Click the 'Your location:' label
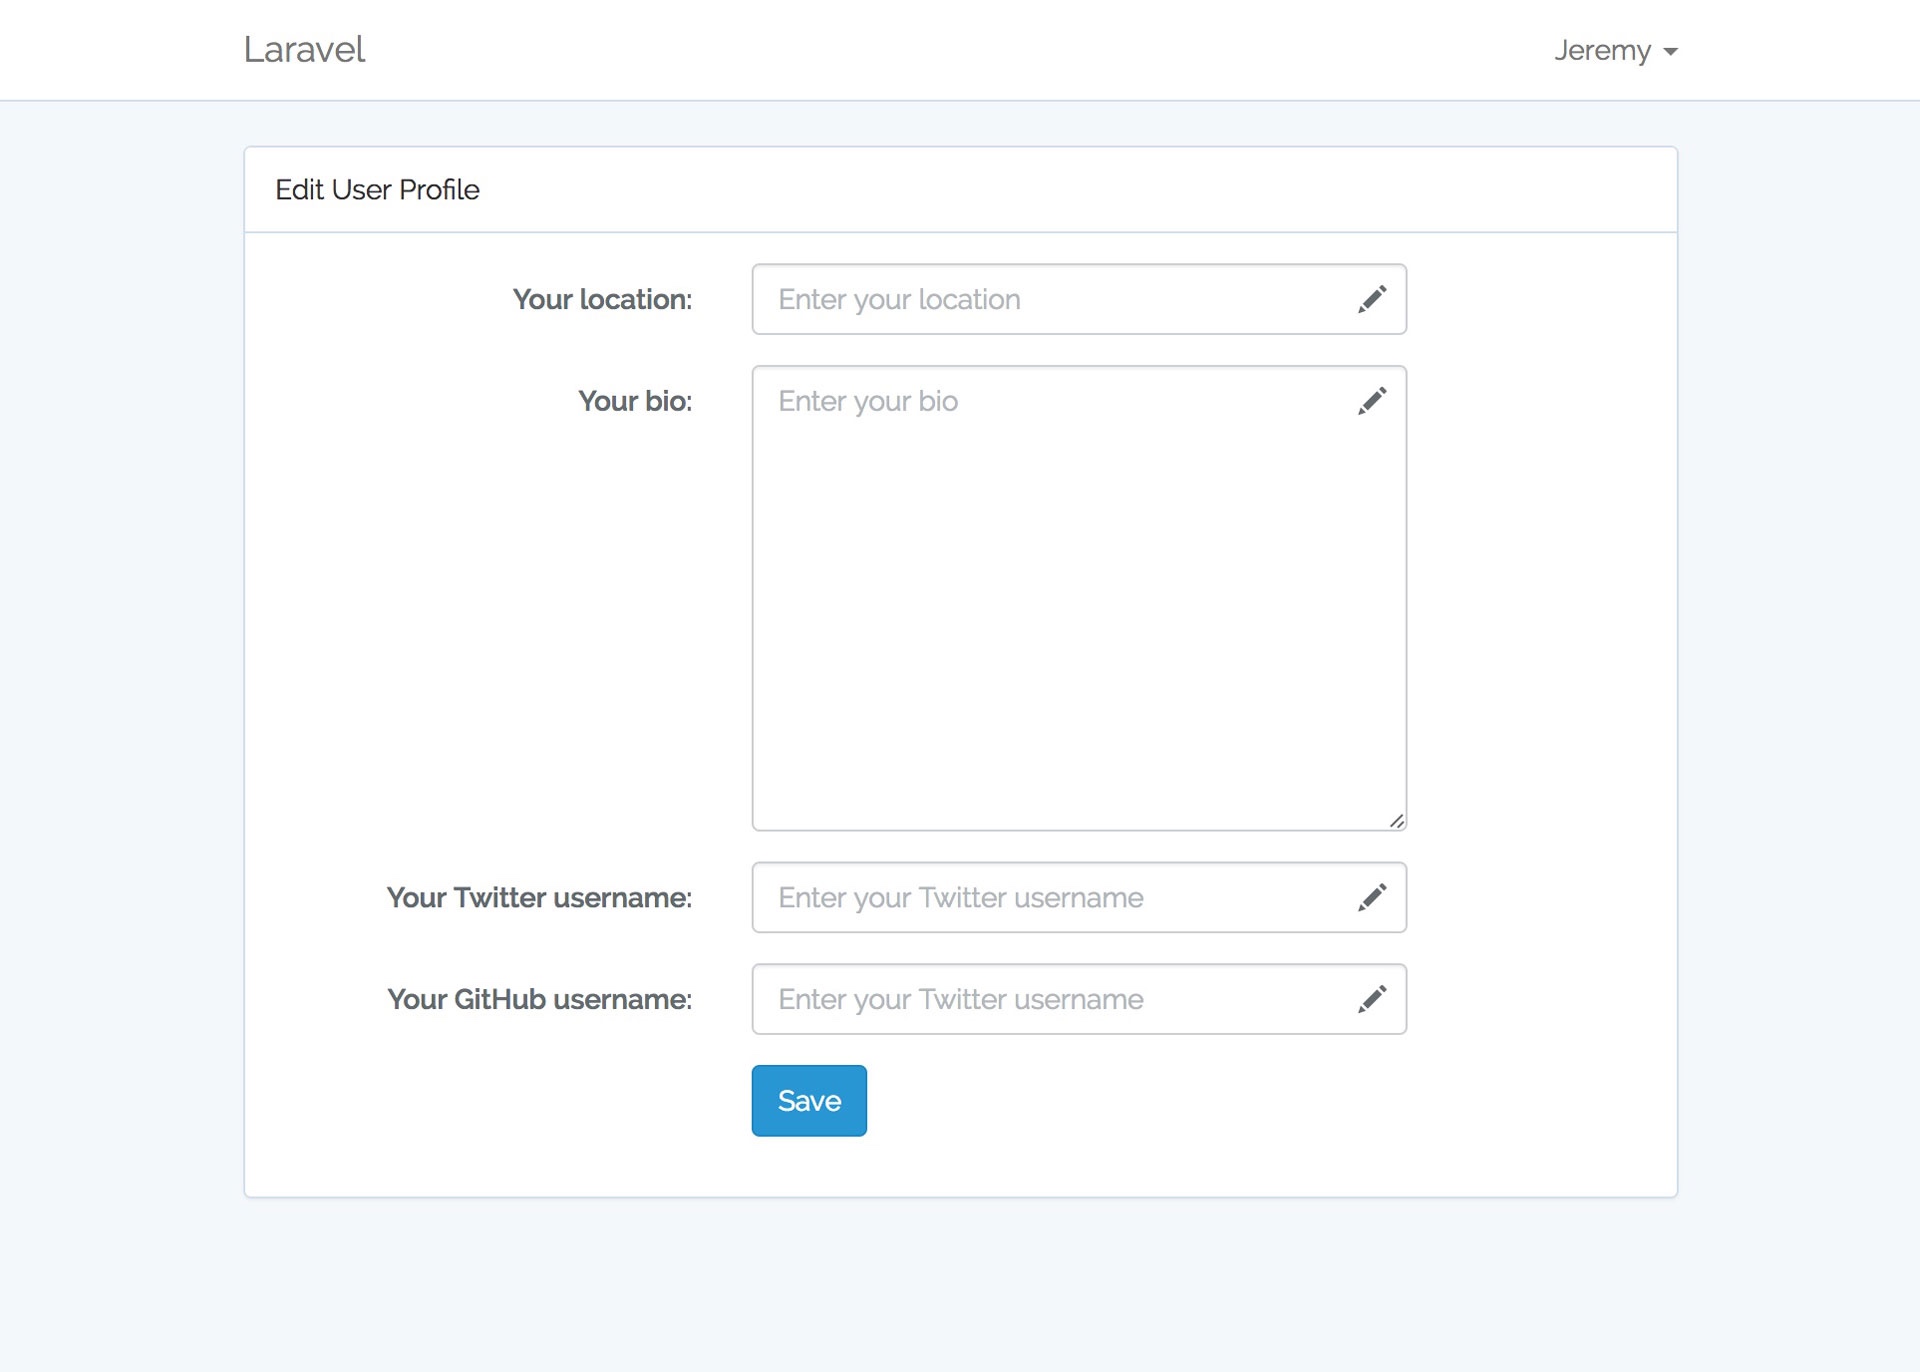Viewport: 1920px width, 1372px height. [x=602, y=299]
